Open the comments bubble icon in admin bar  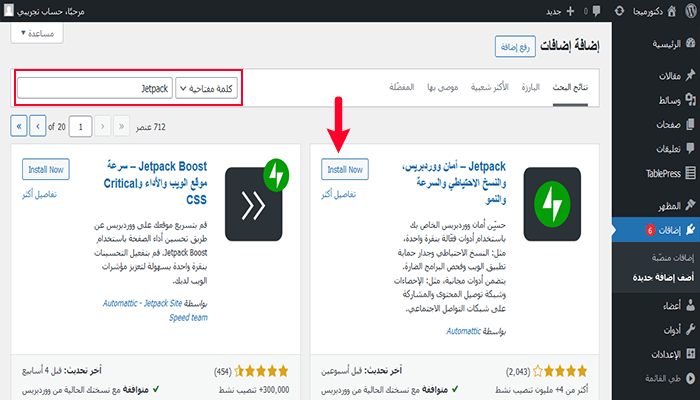coord(596,11)
